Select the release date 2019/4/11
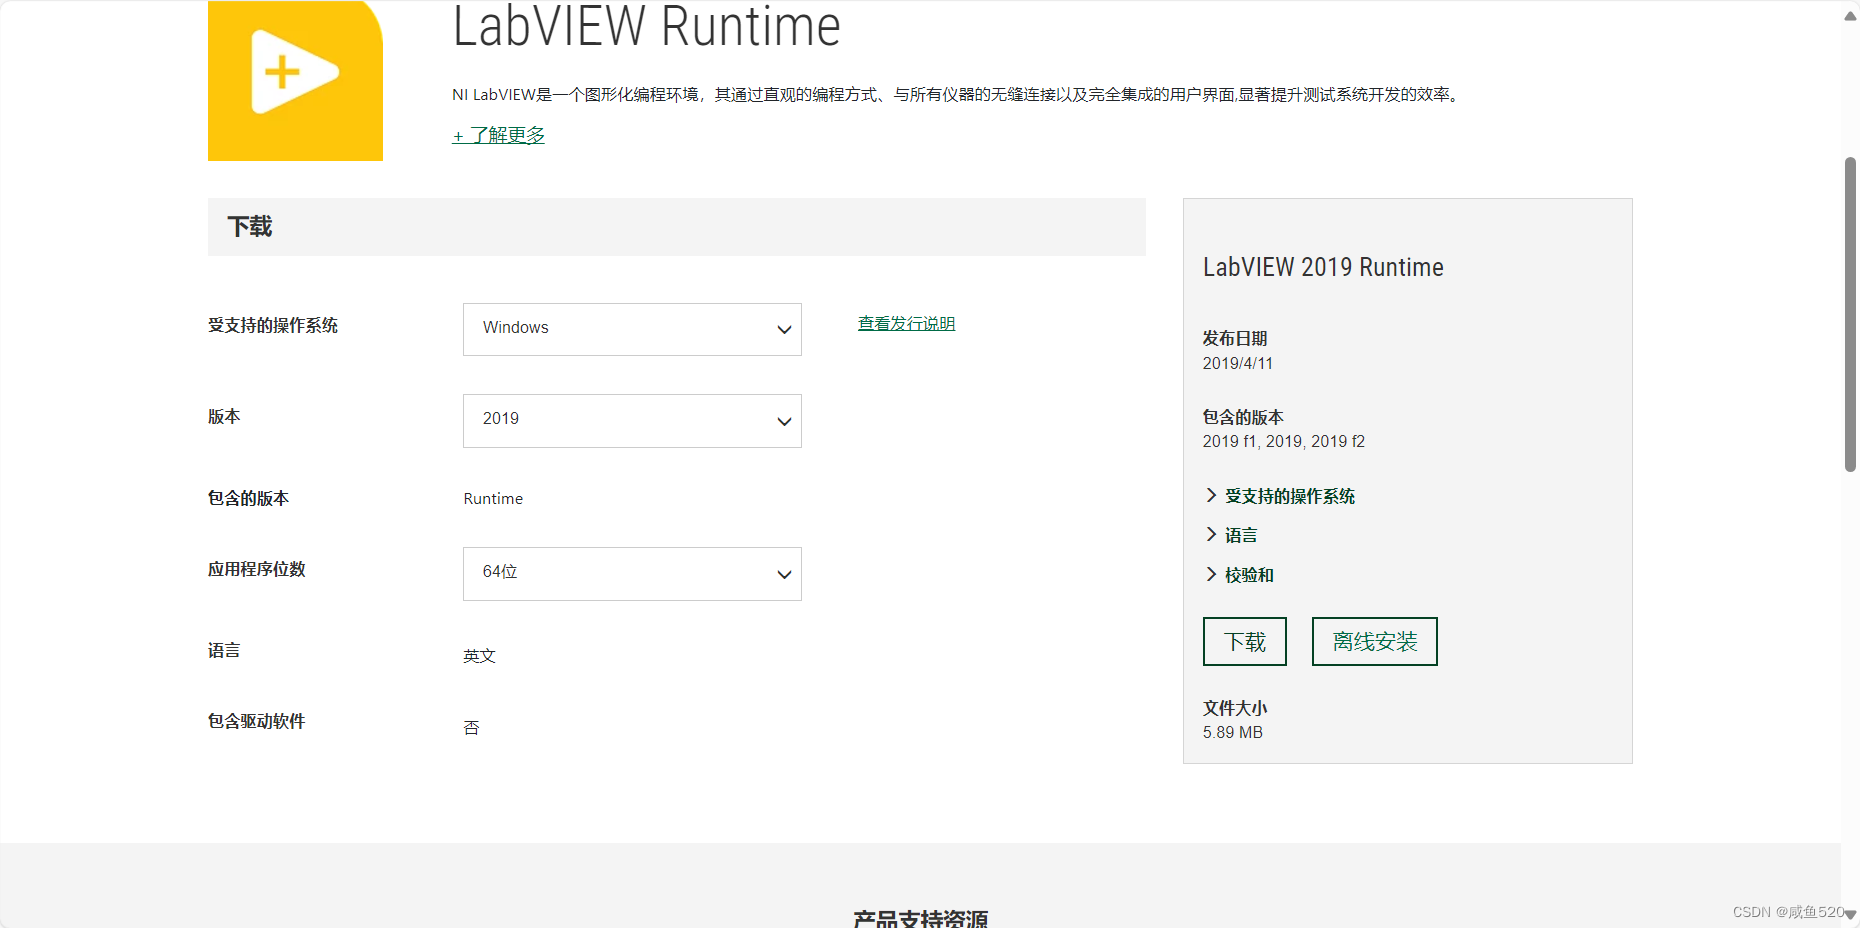1860x928 pixels. pos(1238,364)
